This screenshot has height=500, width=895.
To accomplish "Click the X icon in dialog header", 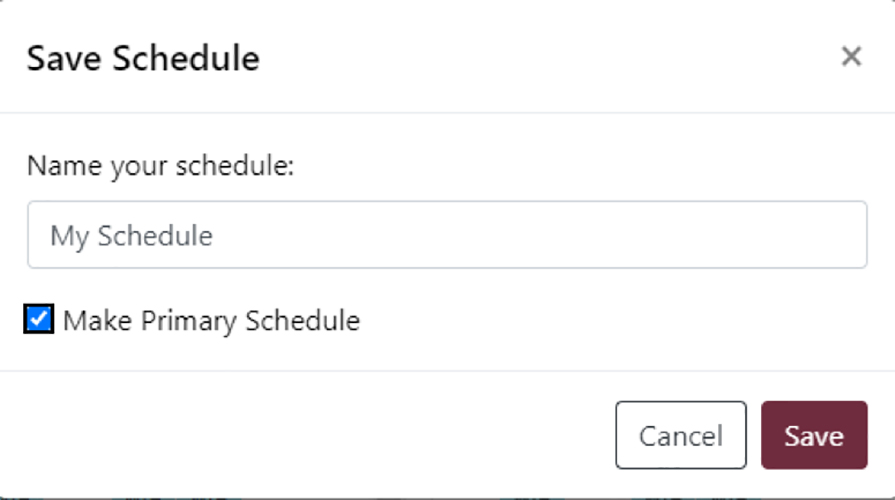I will coord(851,57).
